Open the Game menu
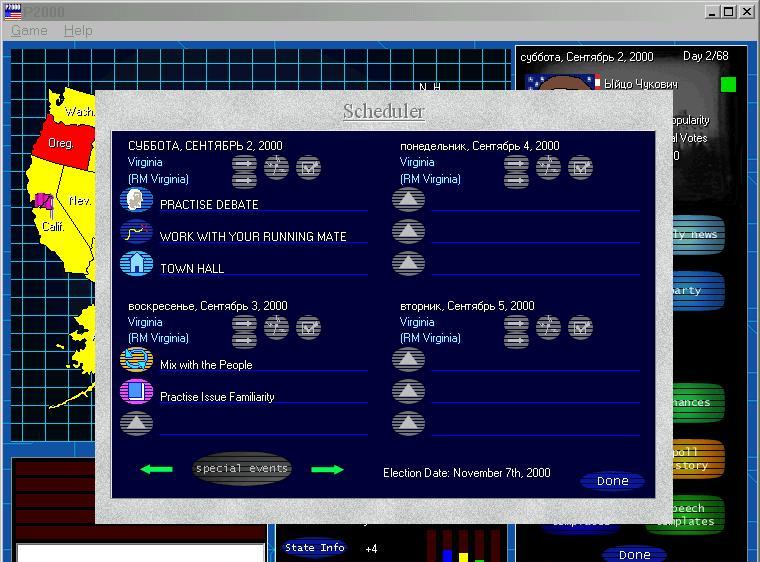 coord(29,31)
